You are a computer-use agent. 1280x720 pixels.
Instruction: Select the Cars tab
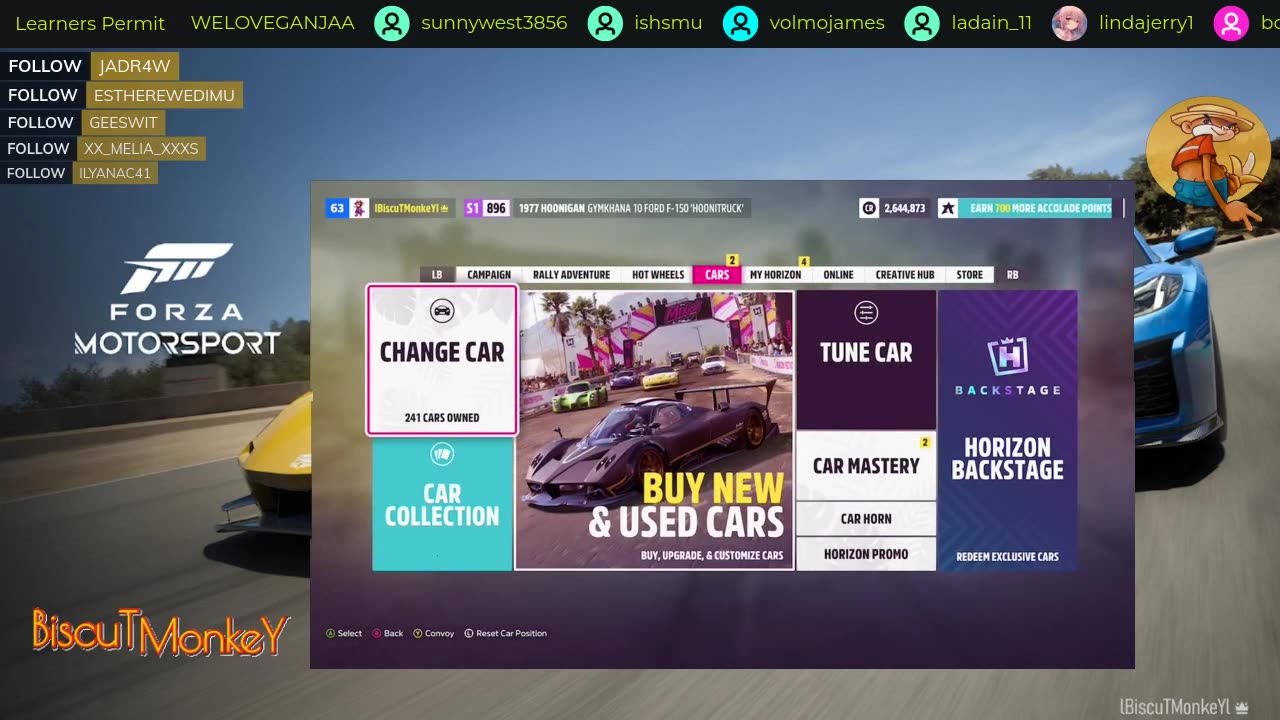717,275
